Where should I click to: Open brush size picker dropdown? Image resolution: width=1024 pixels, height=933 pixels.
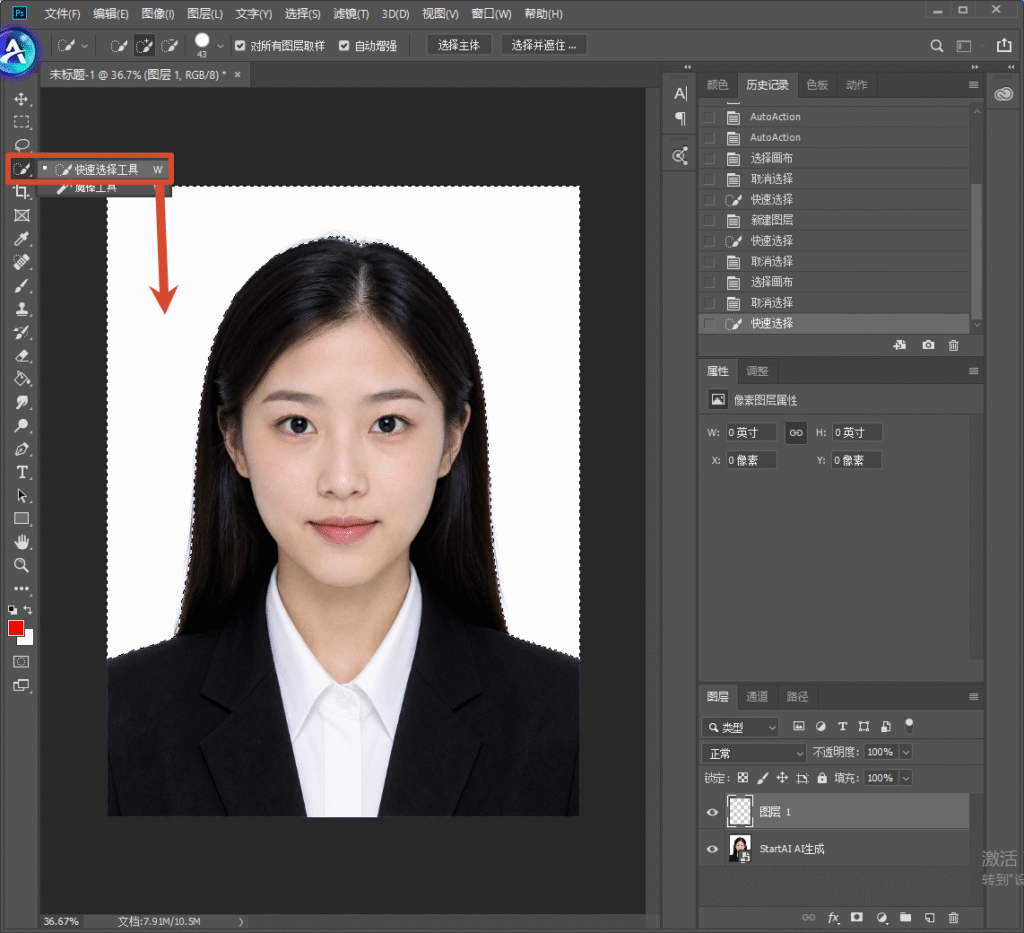click(x=220, y=46)
